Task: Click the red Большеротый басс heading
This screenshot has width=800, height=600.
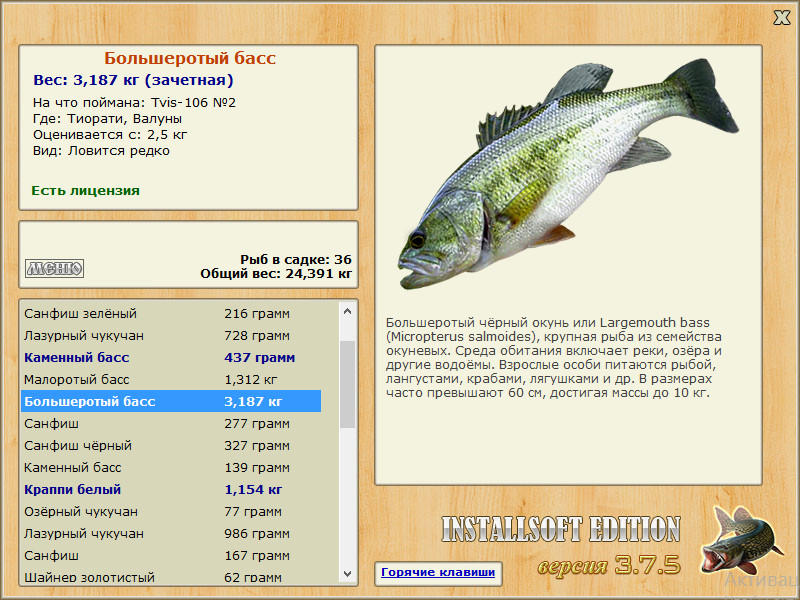Action: [190, 58]
